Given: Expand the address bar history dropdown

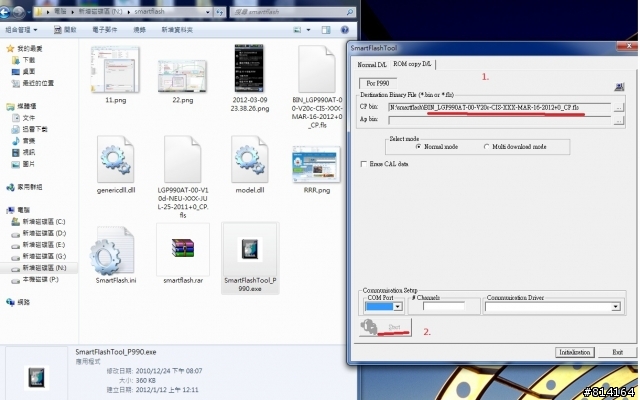Looking at the screenshot, I should click(208, 12).
